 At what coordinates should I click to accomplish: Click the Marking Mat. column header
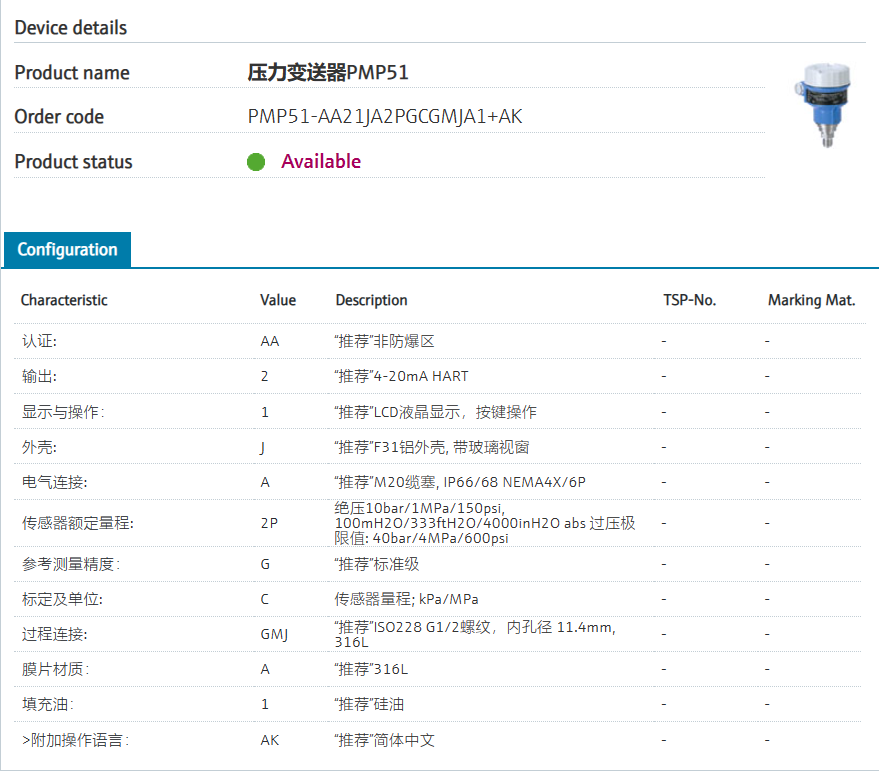[811, 300]
